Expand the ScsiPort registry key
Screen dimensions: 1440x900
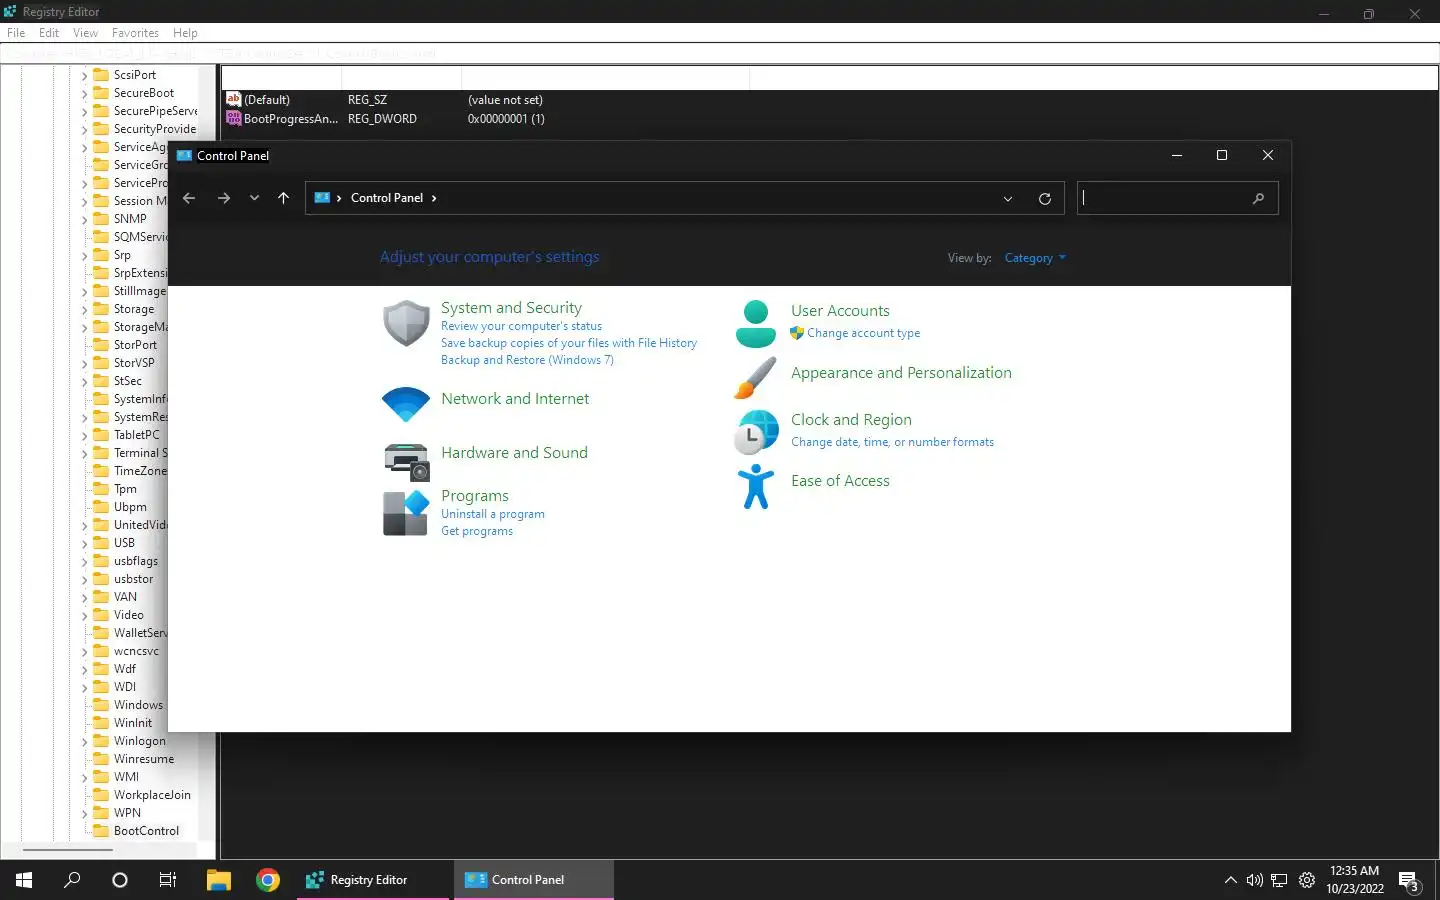click(84, 75)
